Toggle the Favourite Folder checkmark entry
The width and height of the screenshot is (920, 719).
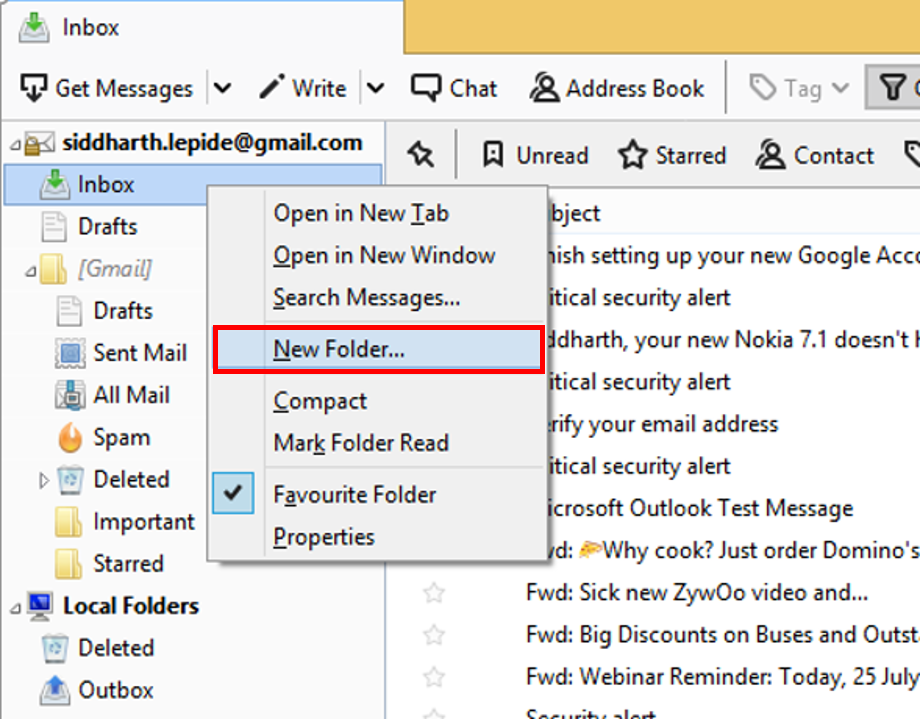click(377, 494)
